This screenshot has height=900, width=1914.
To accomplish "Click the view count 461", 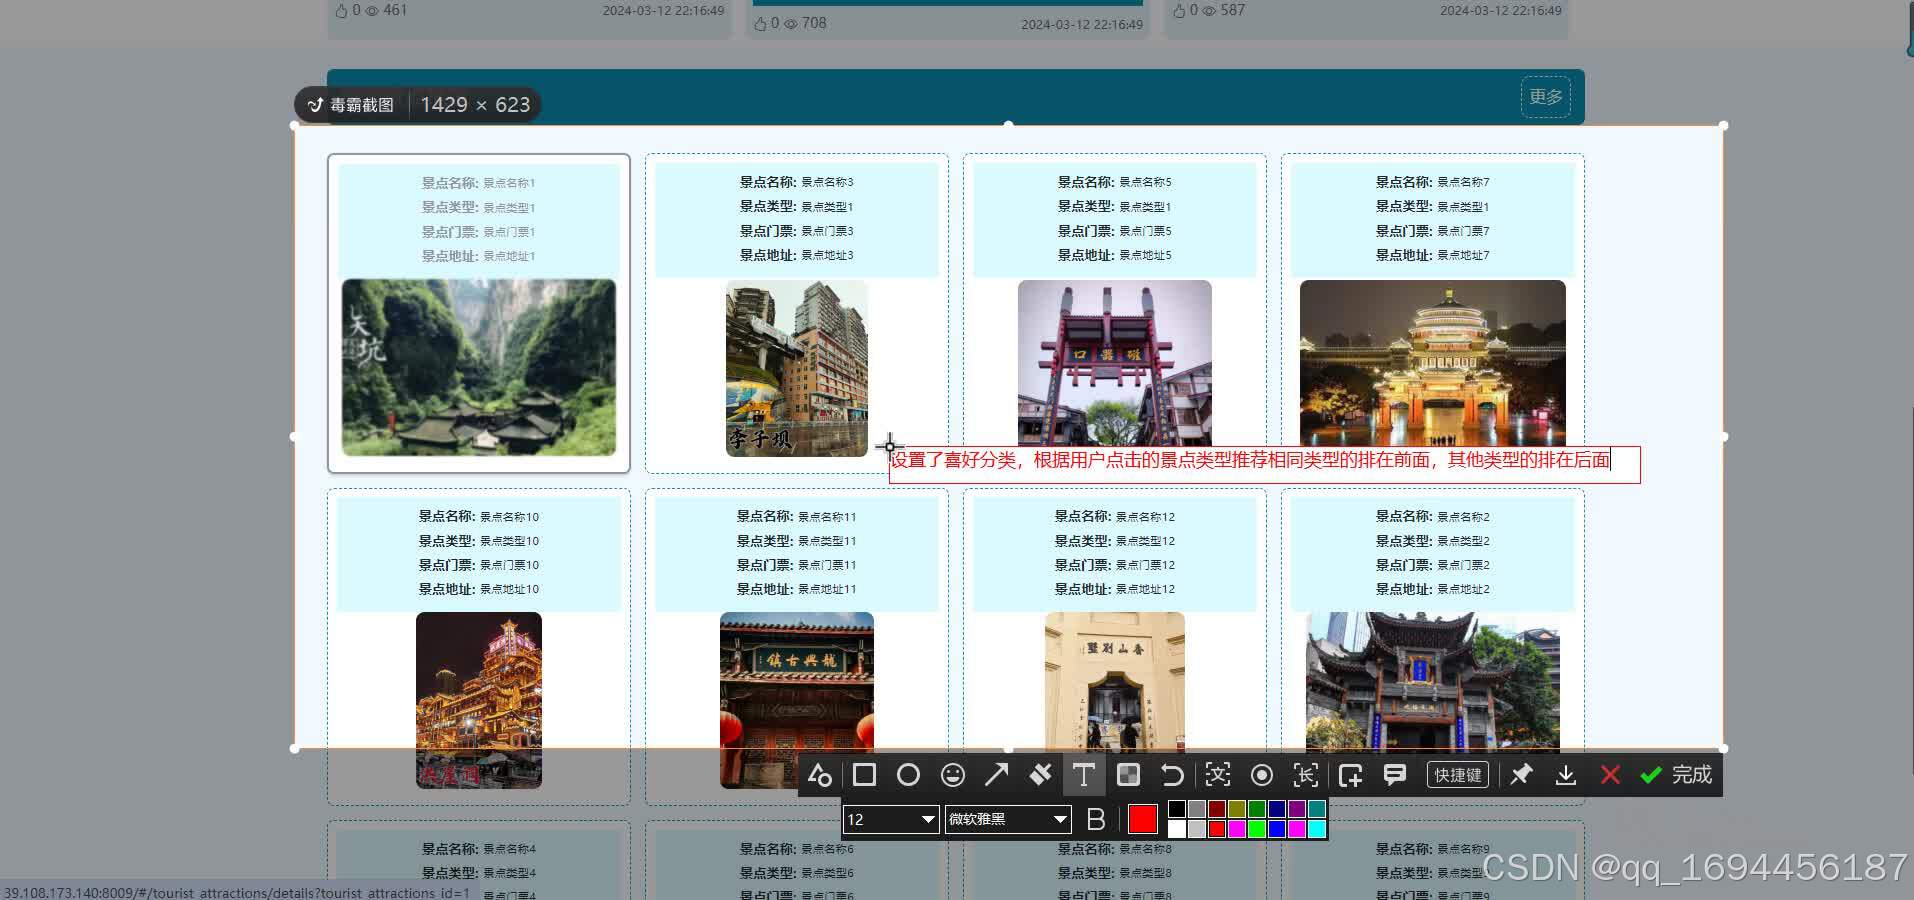I will click(x=395, y=10).
